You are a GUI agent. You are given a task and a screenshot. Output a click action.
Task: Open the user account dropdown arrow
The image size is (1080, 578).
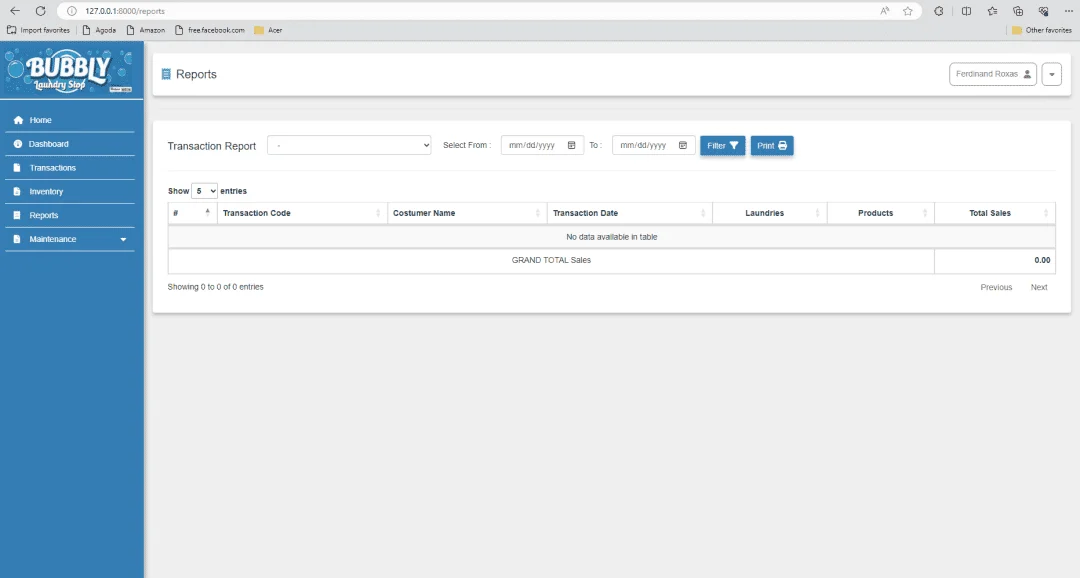coord(1052,74)
